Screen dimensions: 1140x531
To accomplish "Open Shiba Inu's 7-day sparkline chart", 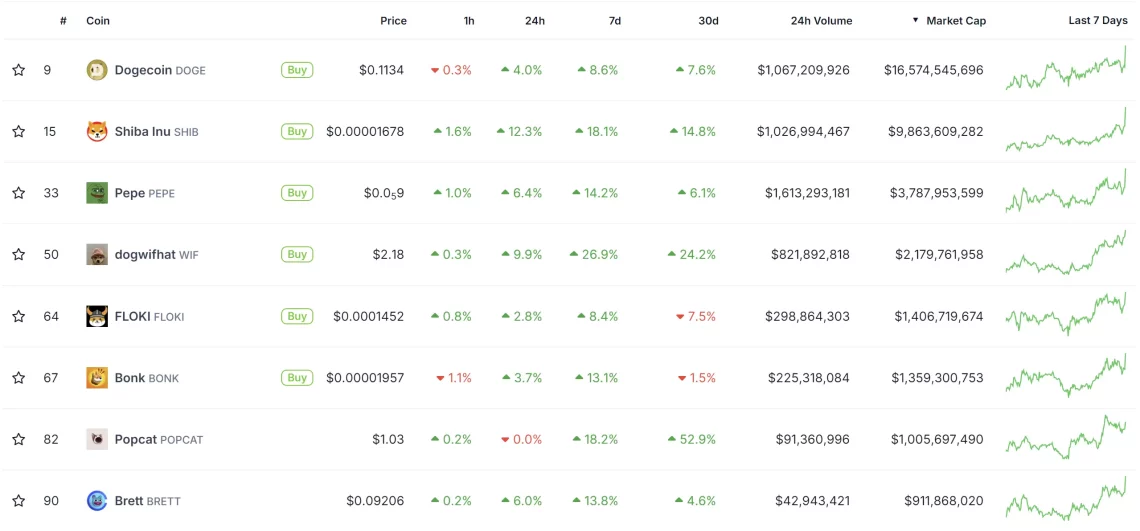I will (x=1066, y=130).
